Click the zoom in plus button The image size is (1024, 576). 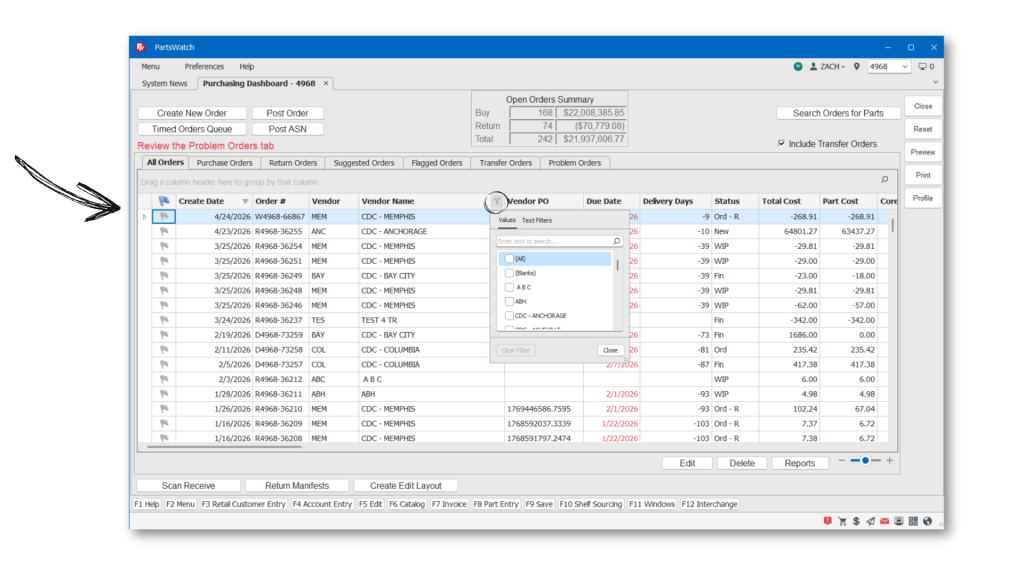pos(889,460)
